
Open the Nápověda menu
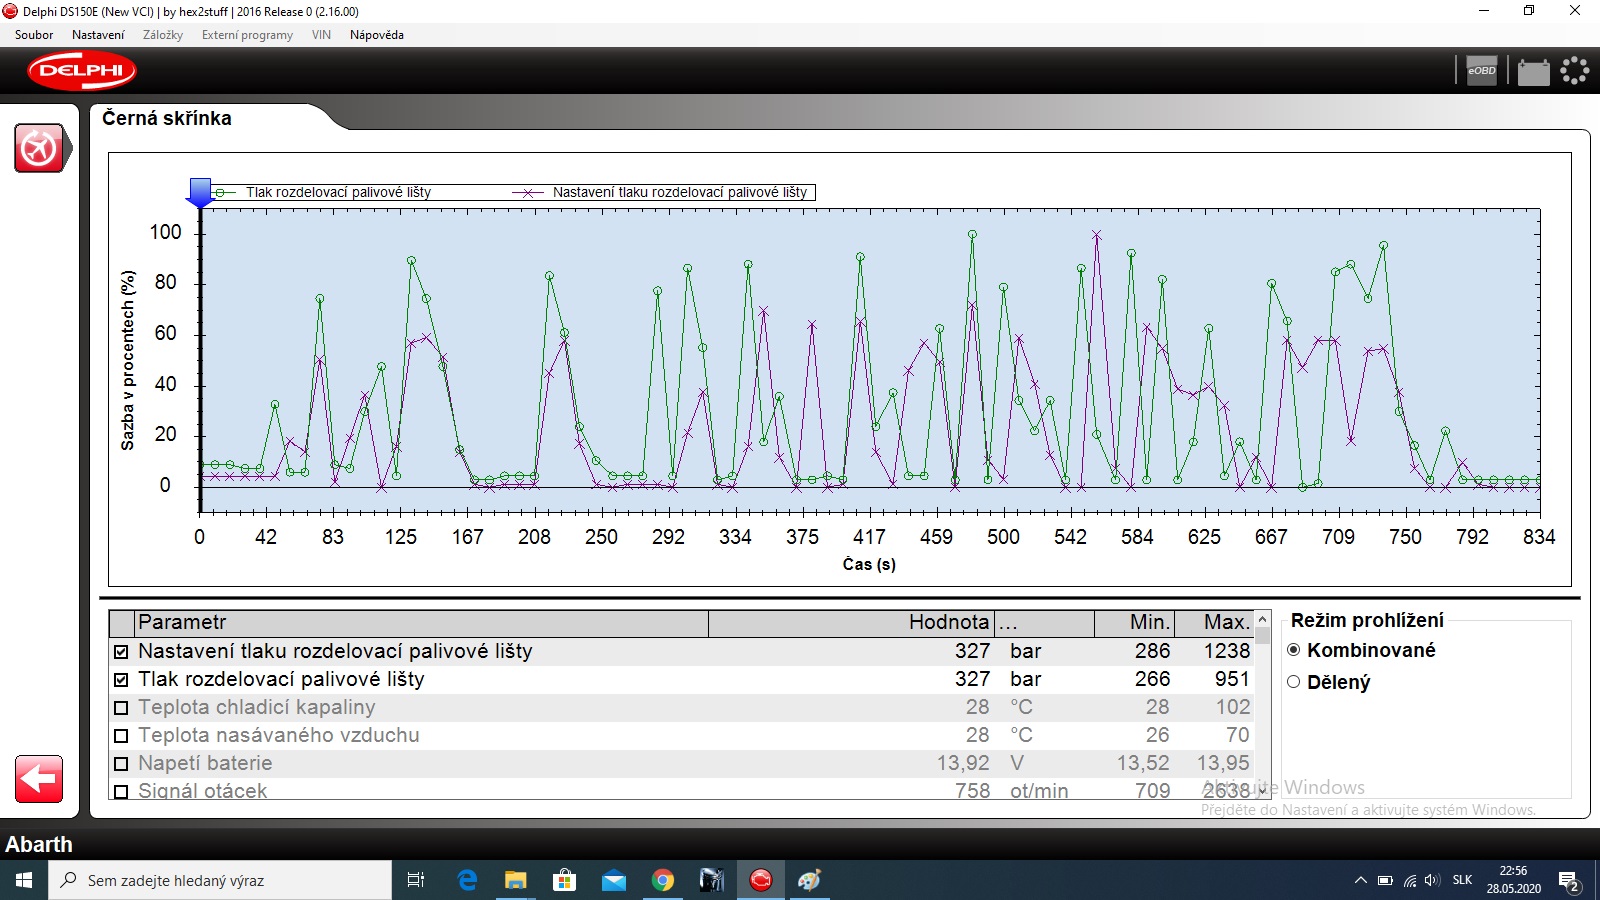tap(376, 35)
